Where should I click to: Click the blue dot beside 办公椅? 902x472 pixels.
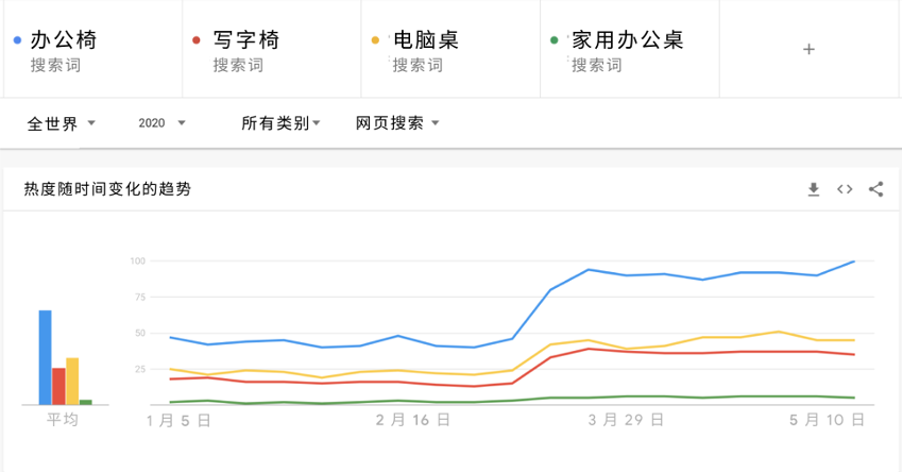tap(17, 40)
